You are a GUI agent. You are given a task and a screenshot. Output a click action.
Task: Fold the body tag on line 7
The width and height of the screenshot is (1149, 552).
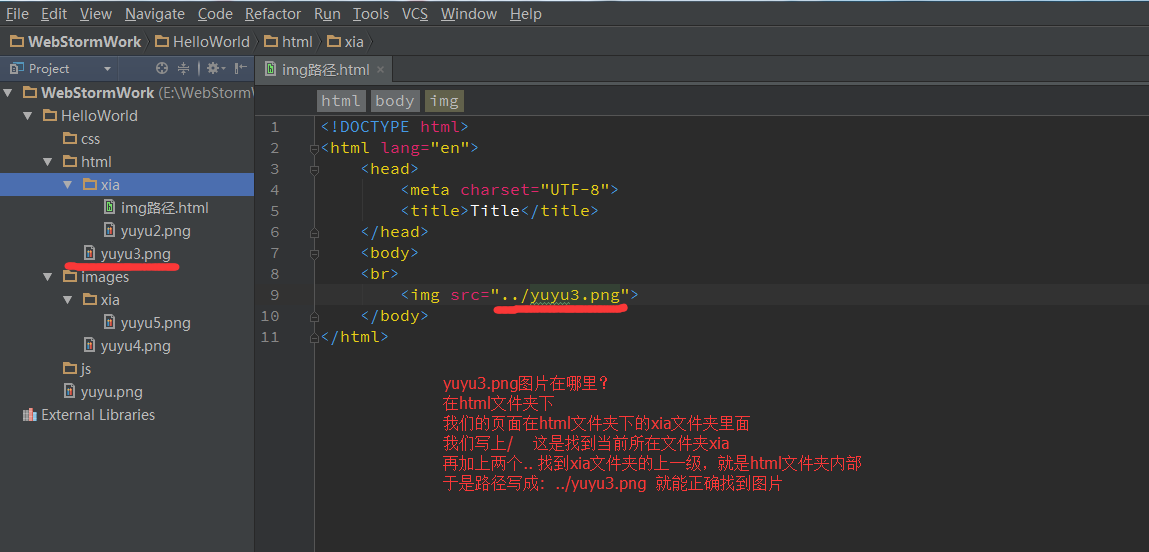pyautogui.click(x=314, y=253)
